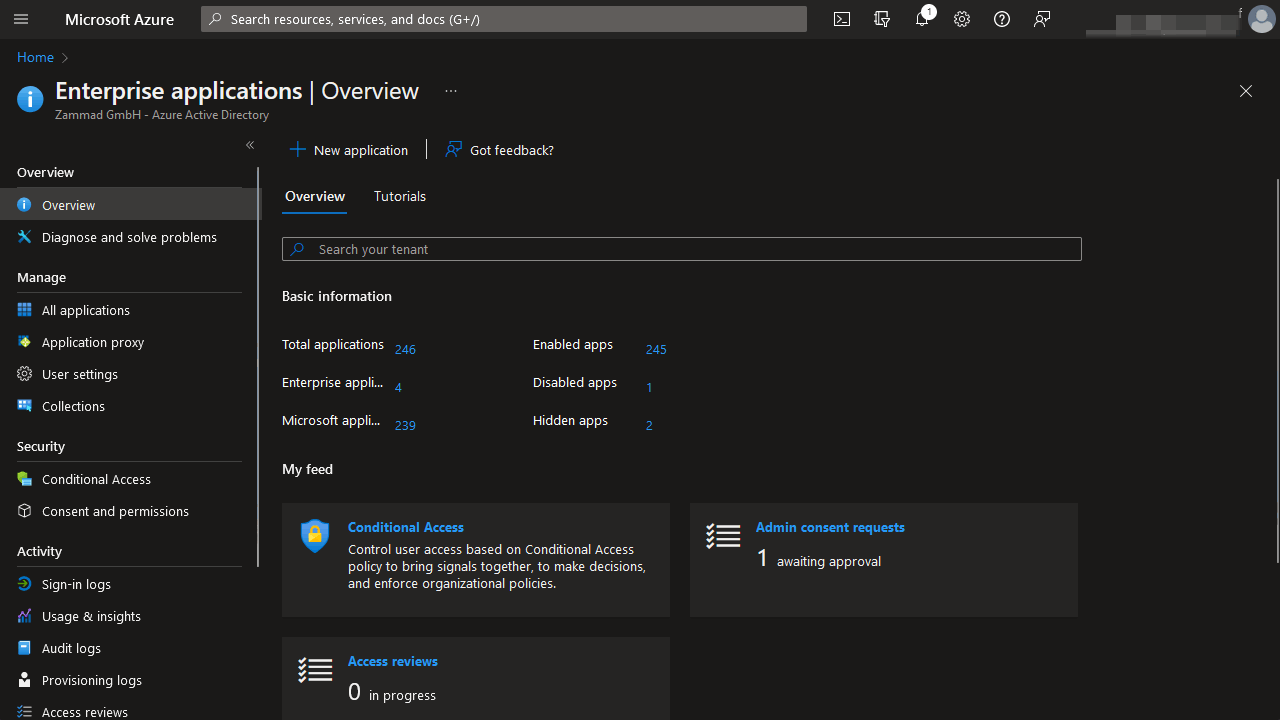
Task: Click enabled apps count 245
Action: (x=656, y=349)
